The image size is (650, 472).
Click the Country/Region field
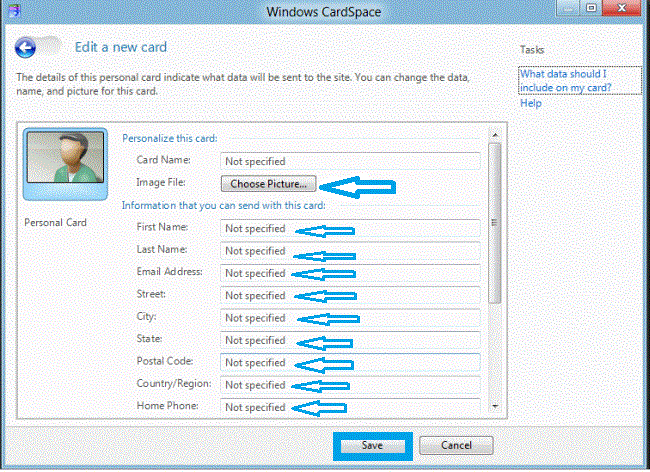350,385
